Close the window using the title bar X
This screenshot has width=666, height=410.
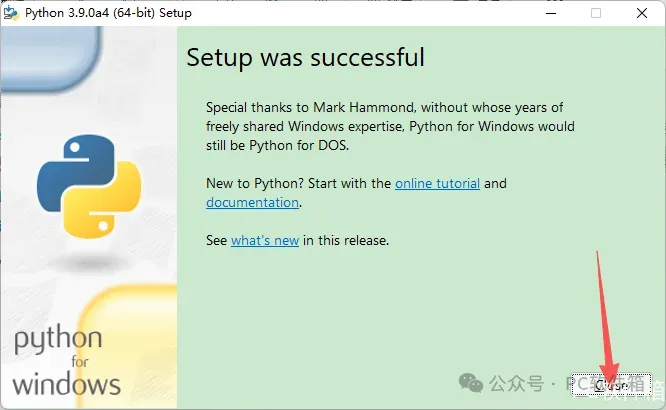pyautogui.click(x=641, y=13)
